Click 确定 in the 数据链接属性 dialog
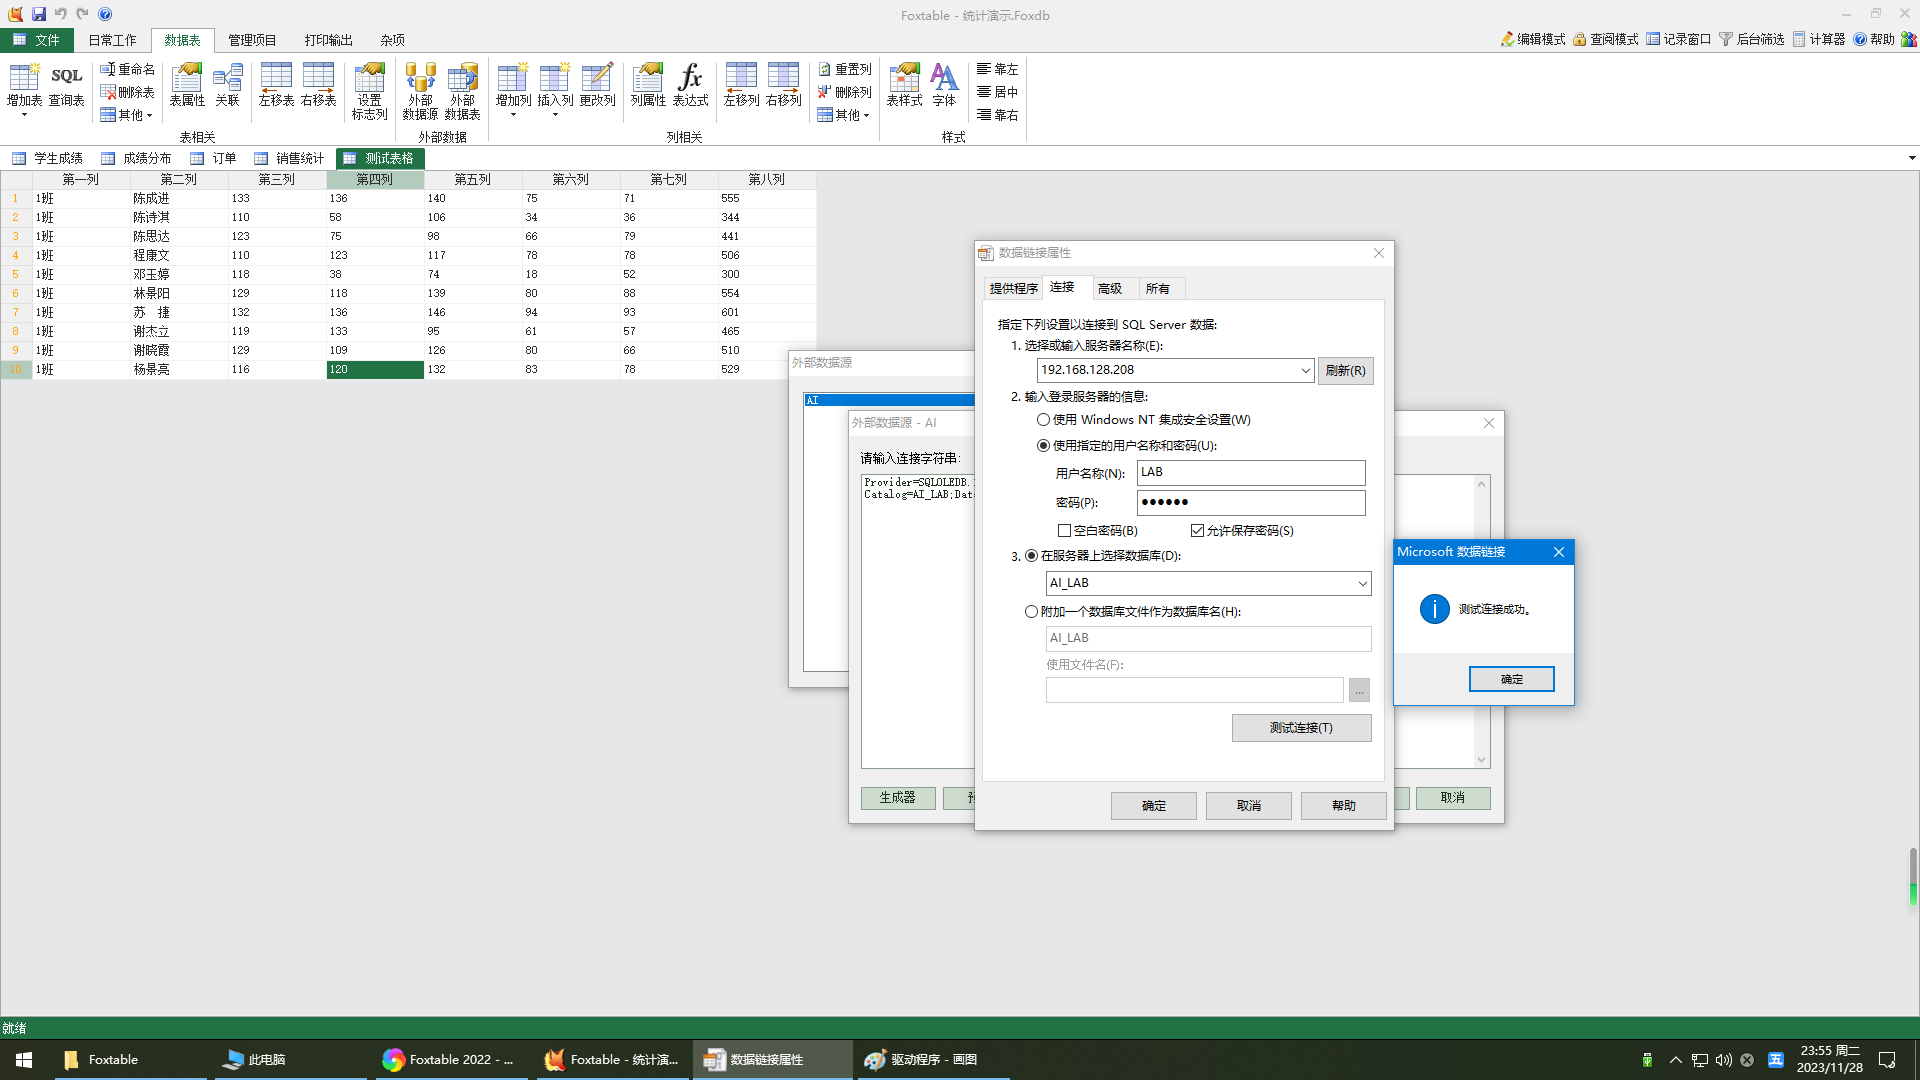 1153,806
